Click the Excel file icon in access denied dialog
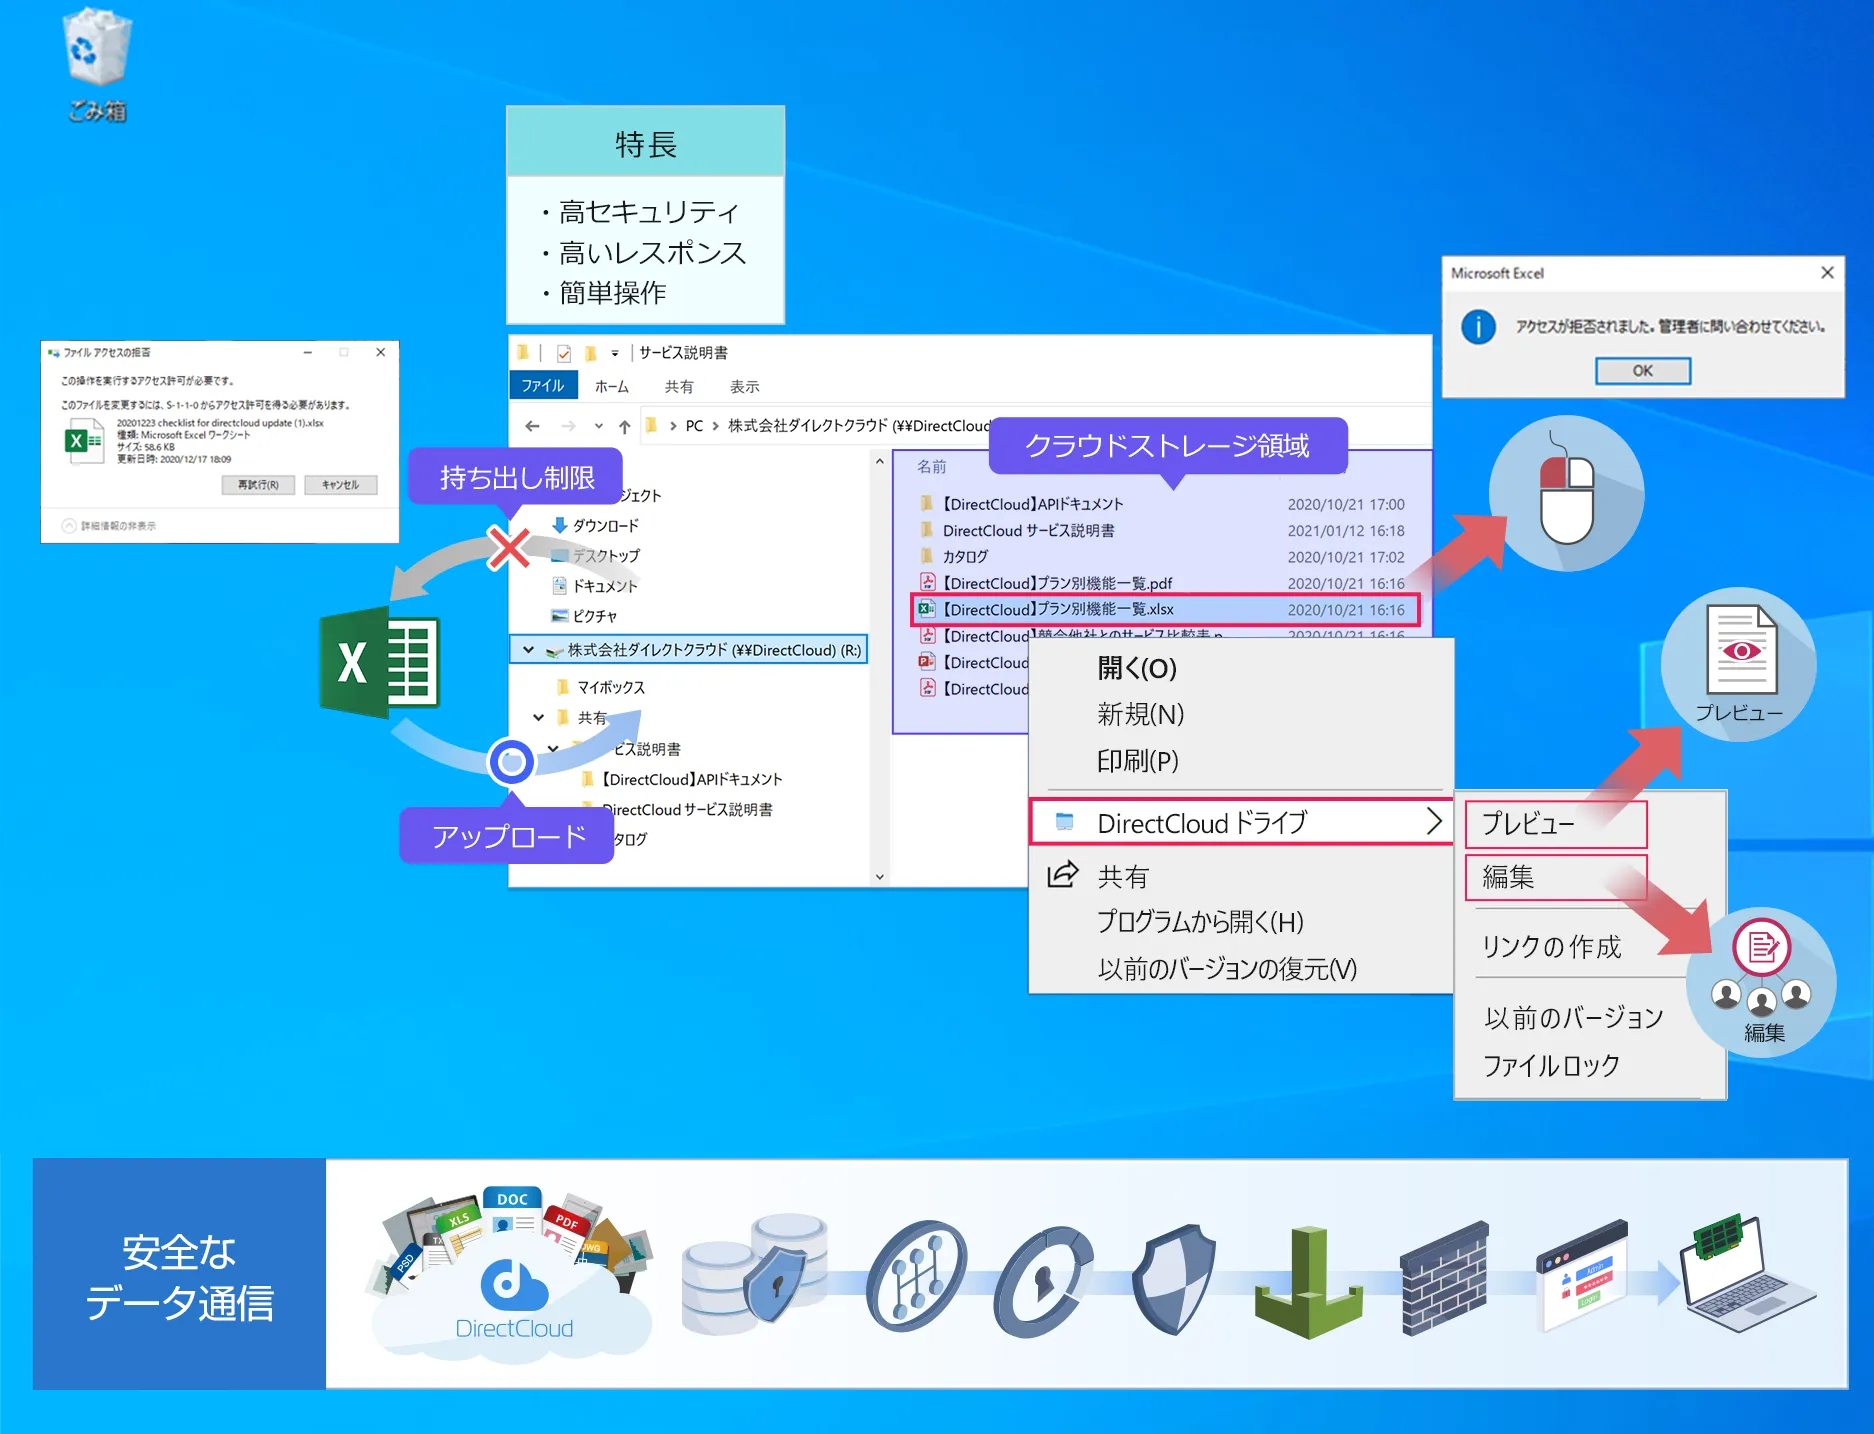This screenshot has height=1434, width=1874. (83, 441)
